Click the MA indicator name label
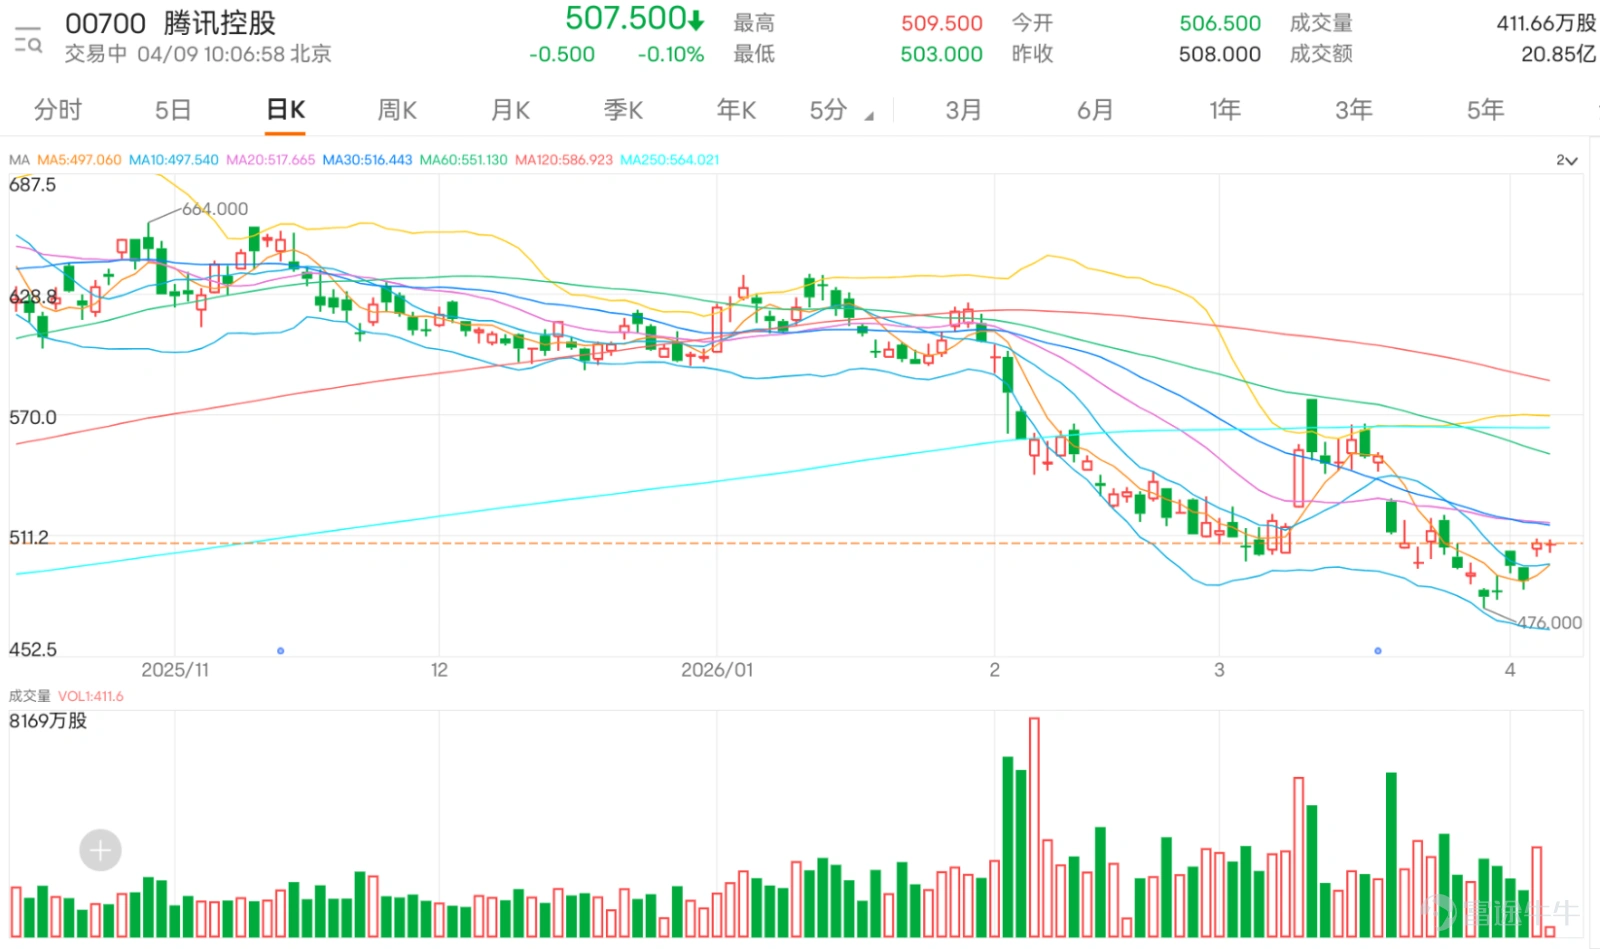Image resolution: width=1600 pixels, height=949 pixels. (19, 160)
